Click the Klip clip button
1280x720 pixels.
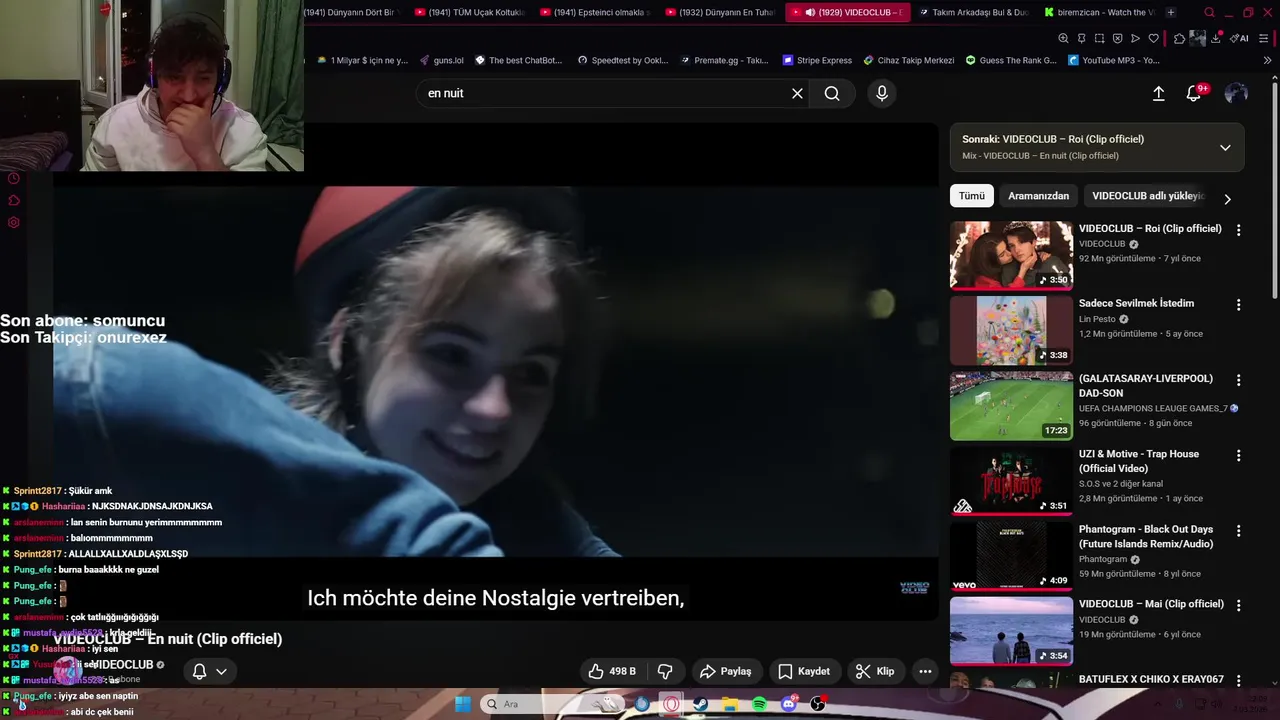point(875,671)
